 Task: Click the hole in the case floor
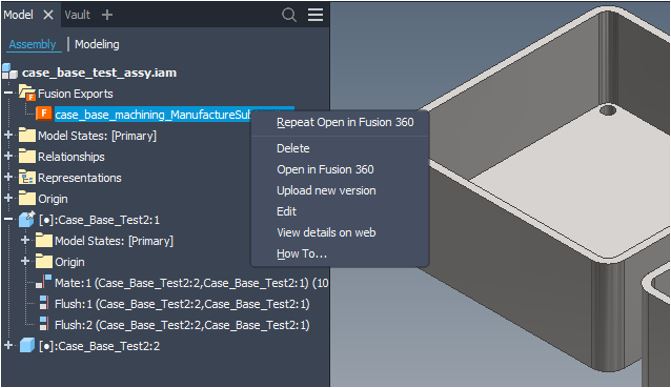(x=607, y=110)
